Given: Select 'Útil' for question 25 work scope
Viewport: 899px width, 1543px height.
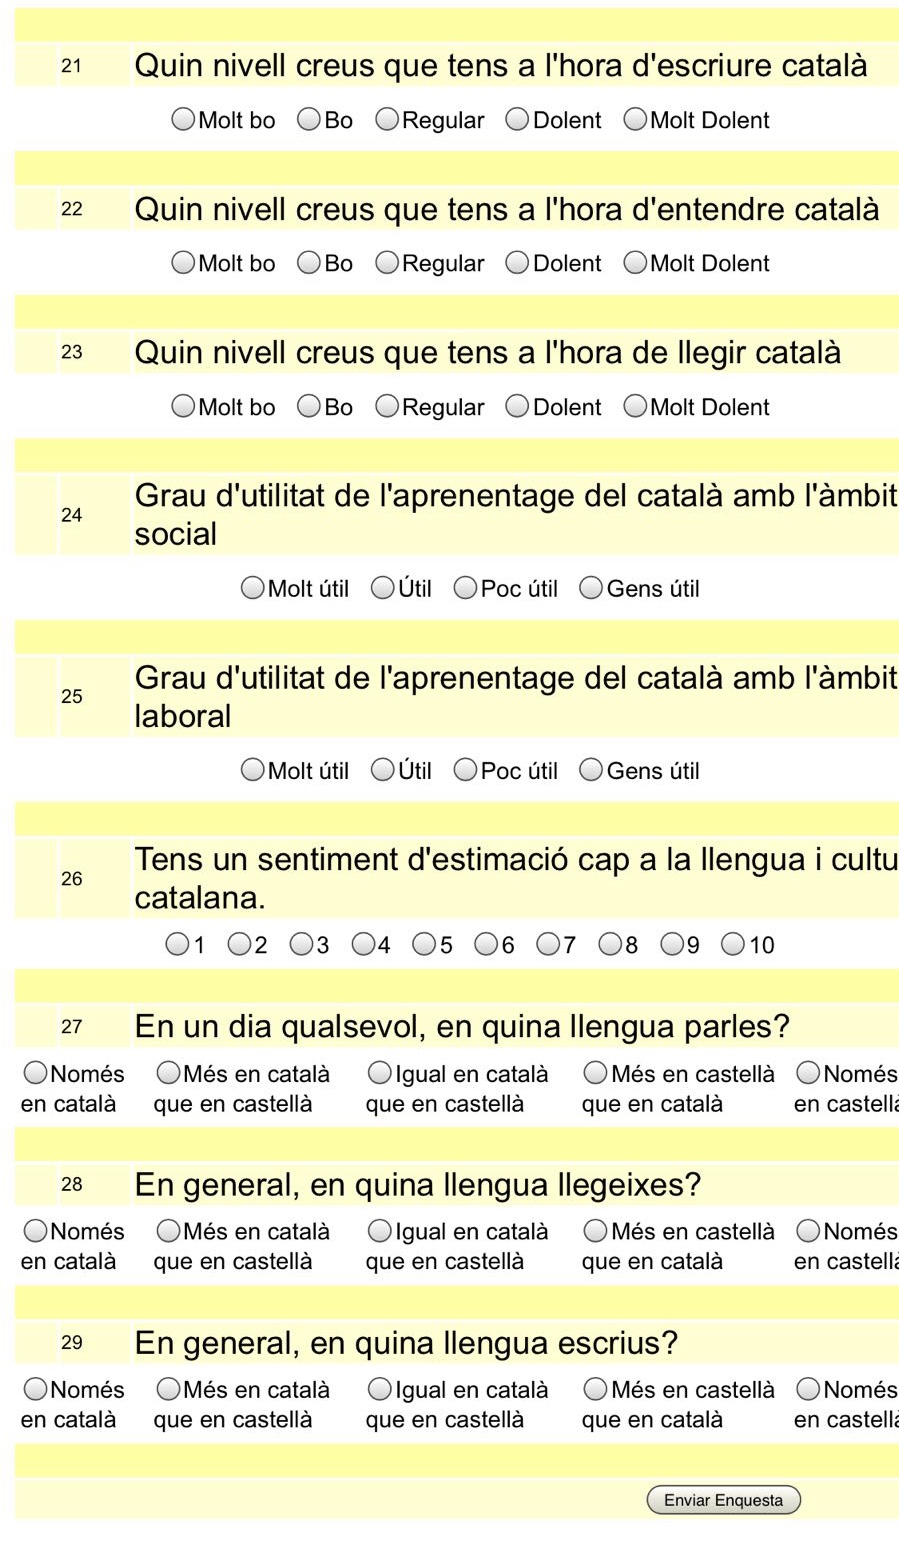Looking at the screenshot, I should [x=382, y=770].
